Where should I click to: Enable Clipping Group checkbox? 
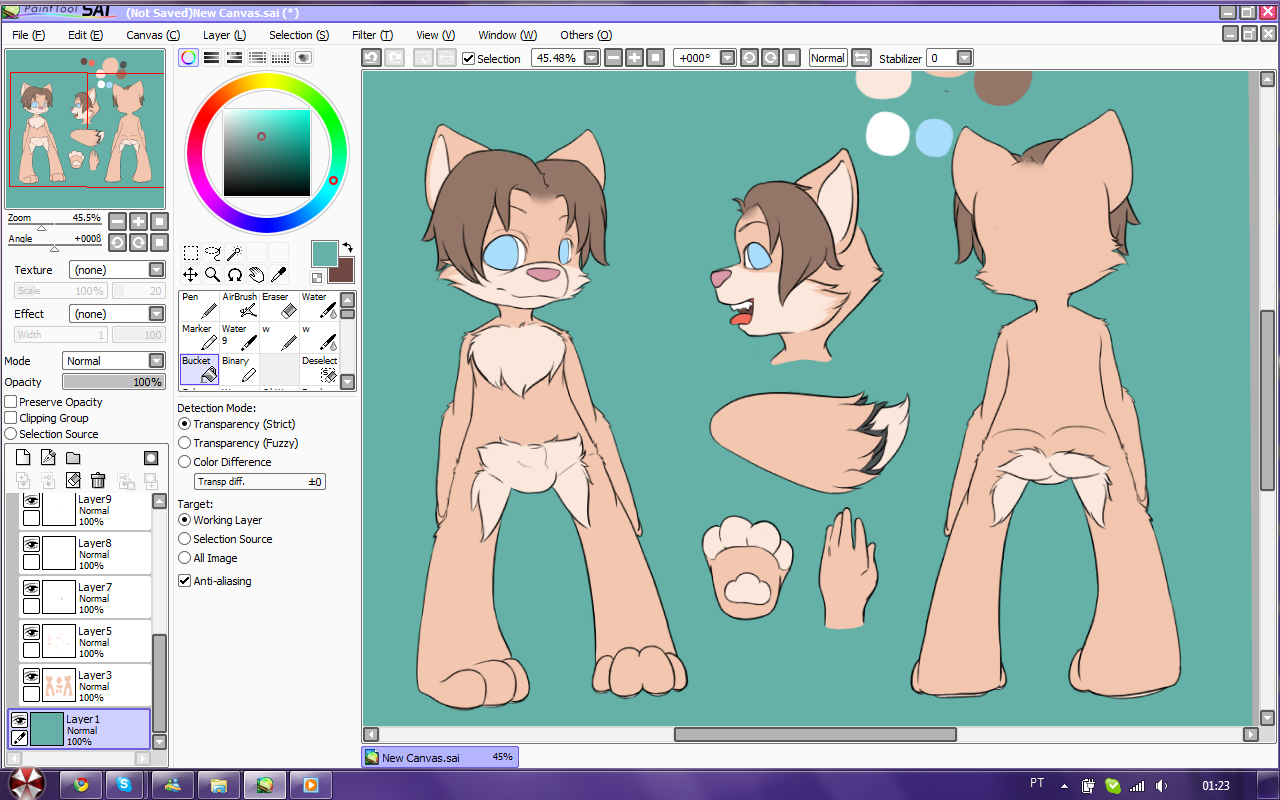tap(11, 418)
